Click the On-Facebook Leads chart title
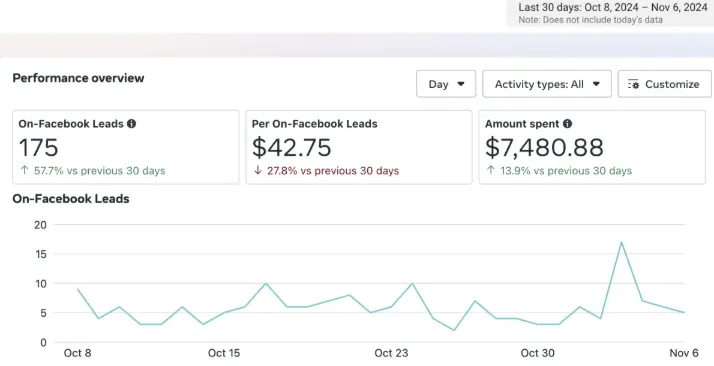Viewport: 714px width, 366px height. pyautogui.click(x=71, y=199)
